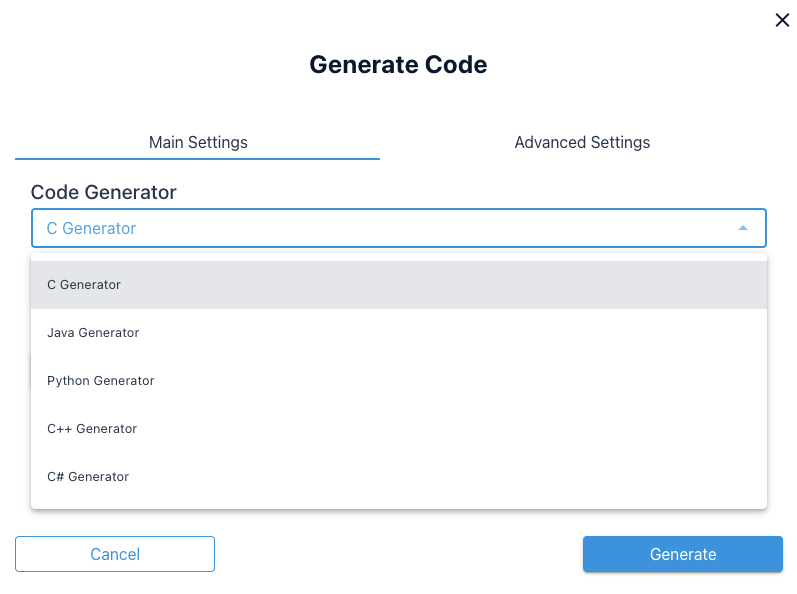Choose C# Generator in the list
Screen dimensions: 797x594
click(88, 477)
